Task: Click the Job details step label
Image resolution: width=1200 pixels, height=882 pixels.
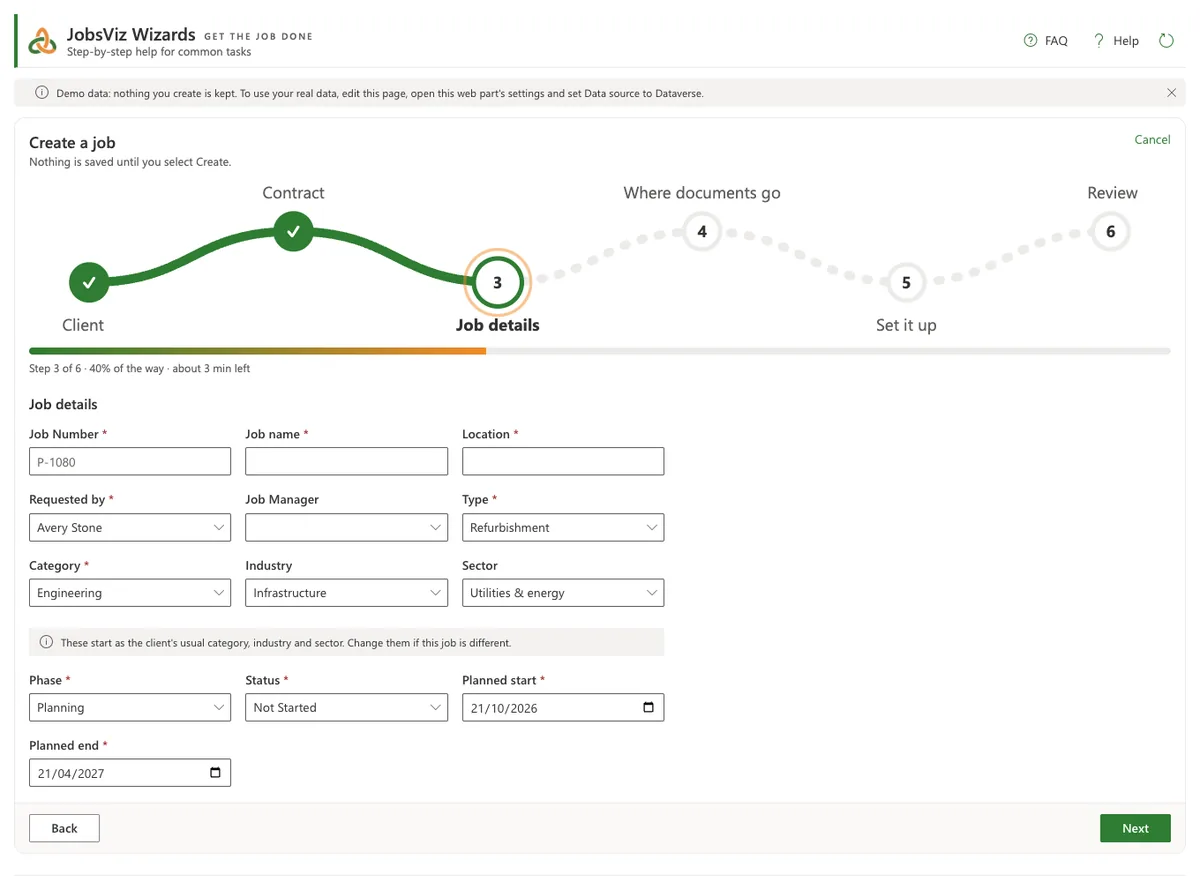Action: coord(497,325)
